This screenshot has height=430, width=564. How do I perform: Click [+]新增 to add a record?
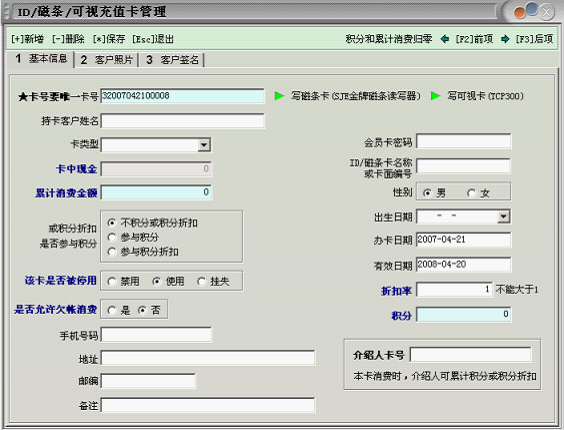click(x=28, y=39)
